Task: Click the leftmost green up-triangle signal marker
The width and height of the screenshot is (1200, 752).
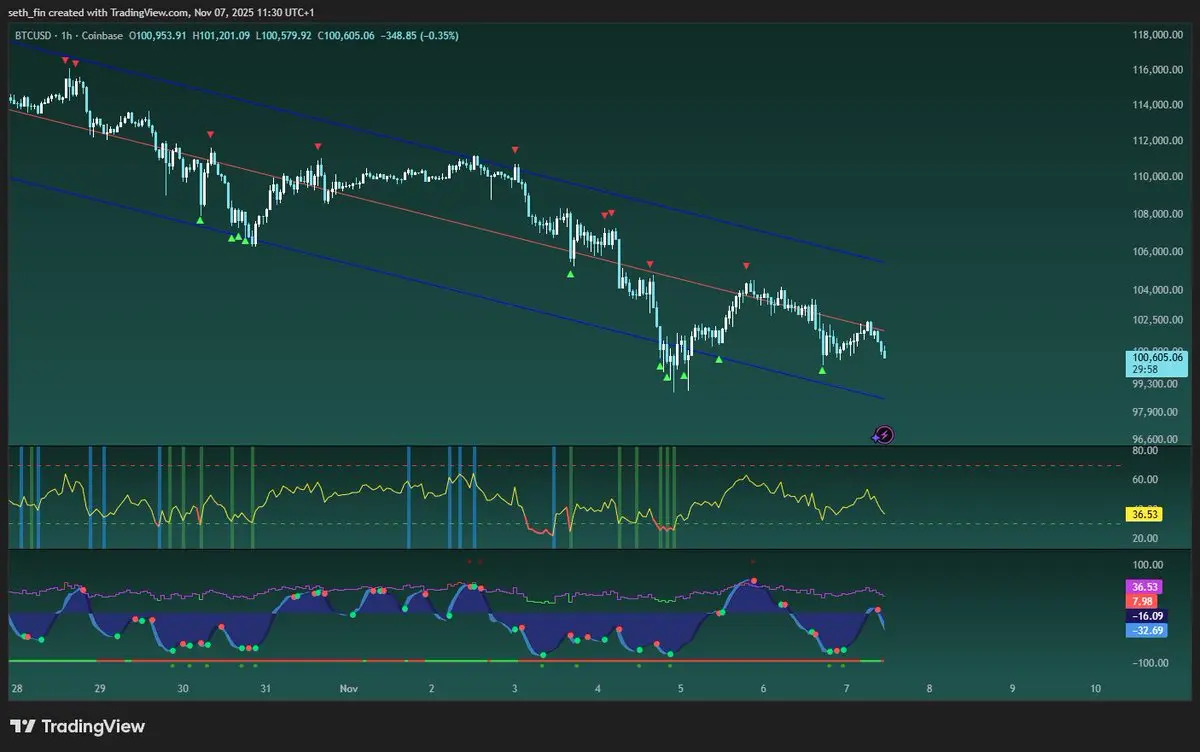Action: pyautogui.click(x=200, y=220)
